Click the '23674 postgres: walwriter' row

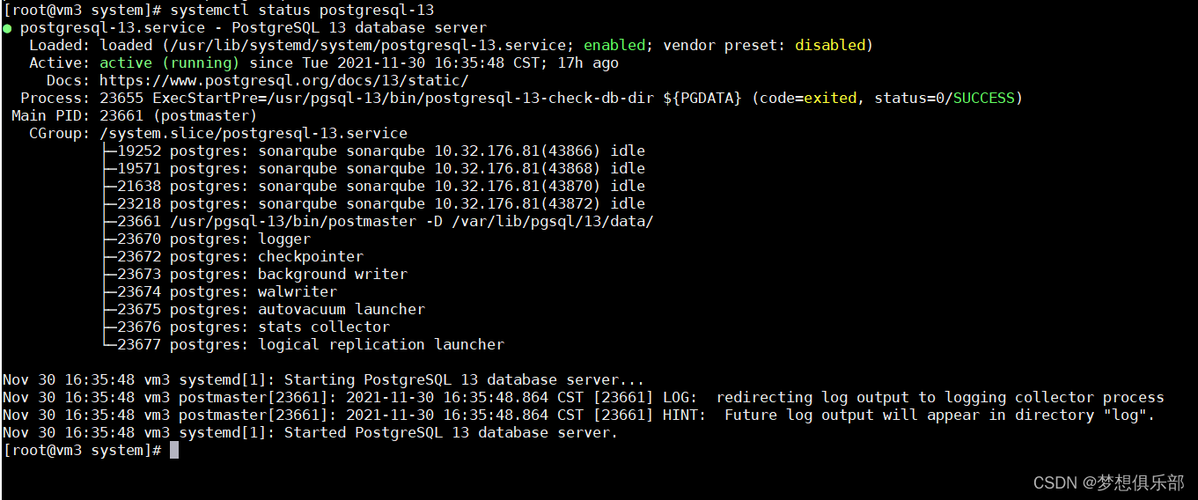coord(219,292)
